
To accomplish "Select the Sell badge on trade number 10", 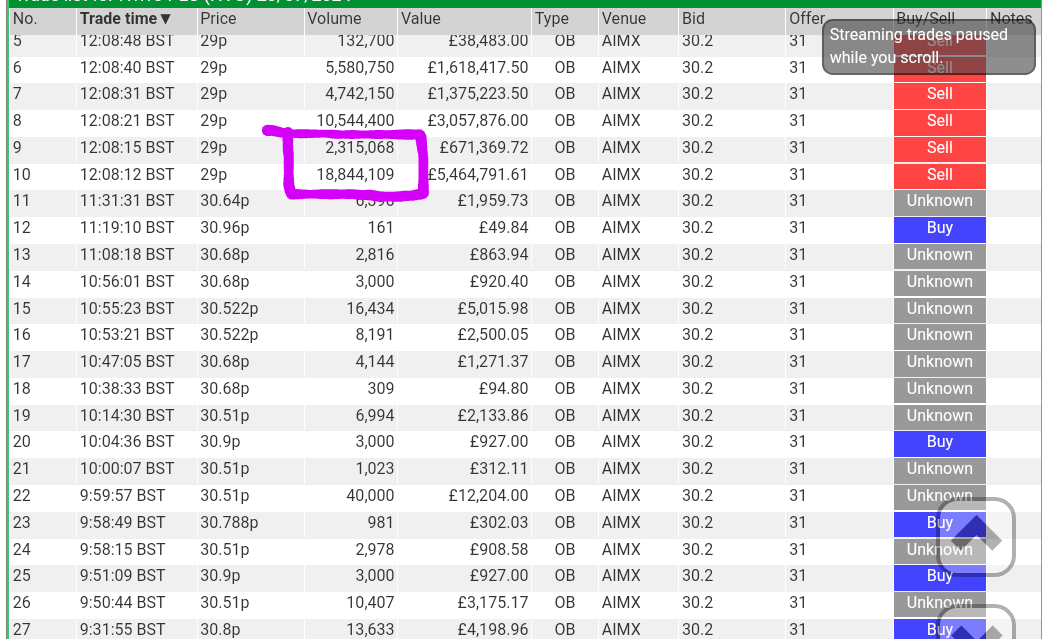I will point(940,175).
